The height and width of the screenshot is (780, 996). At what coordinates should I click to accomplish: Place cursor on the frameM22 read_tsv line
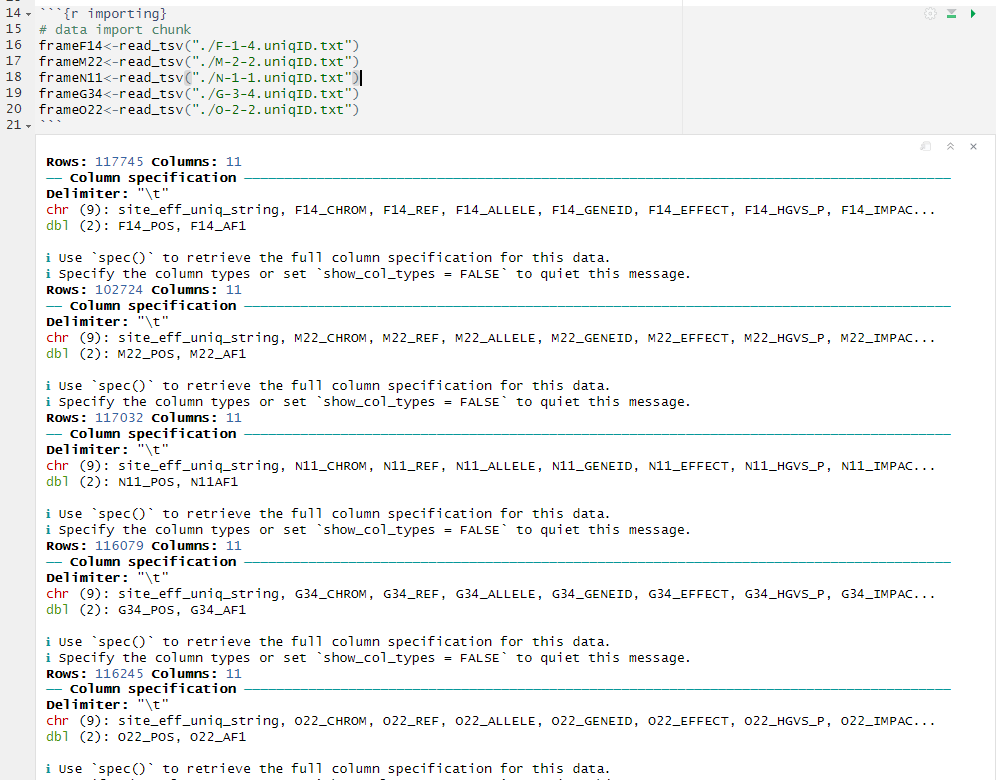pyautogui.click(x=199, y=62)
